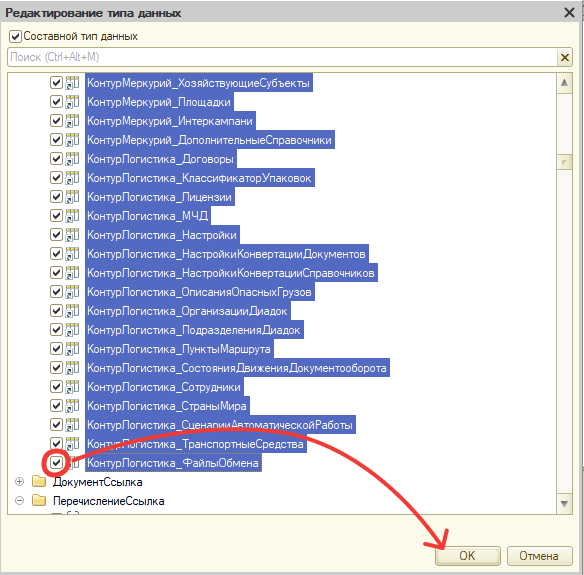Screen dimensions: 584x575
Task: Click catalog icon beside КонтурМеркурий_Площадки
Action: tap(73, 102)
